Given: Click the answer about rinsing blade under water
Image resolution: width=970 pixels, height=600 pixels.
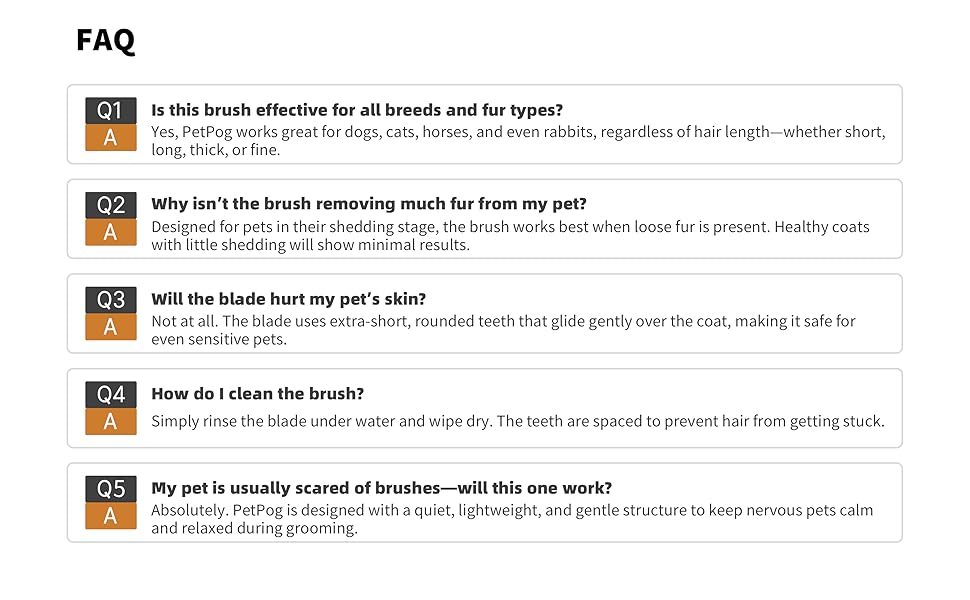Looking at the screenshot, I should point(518,421).
